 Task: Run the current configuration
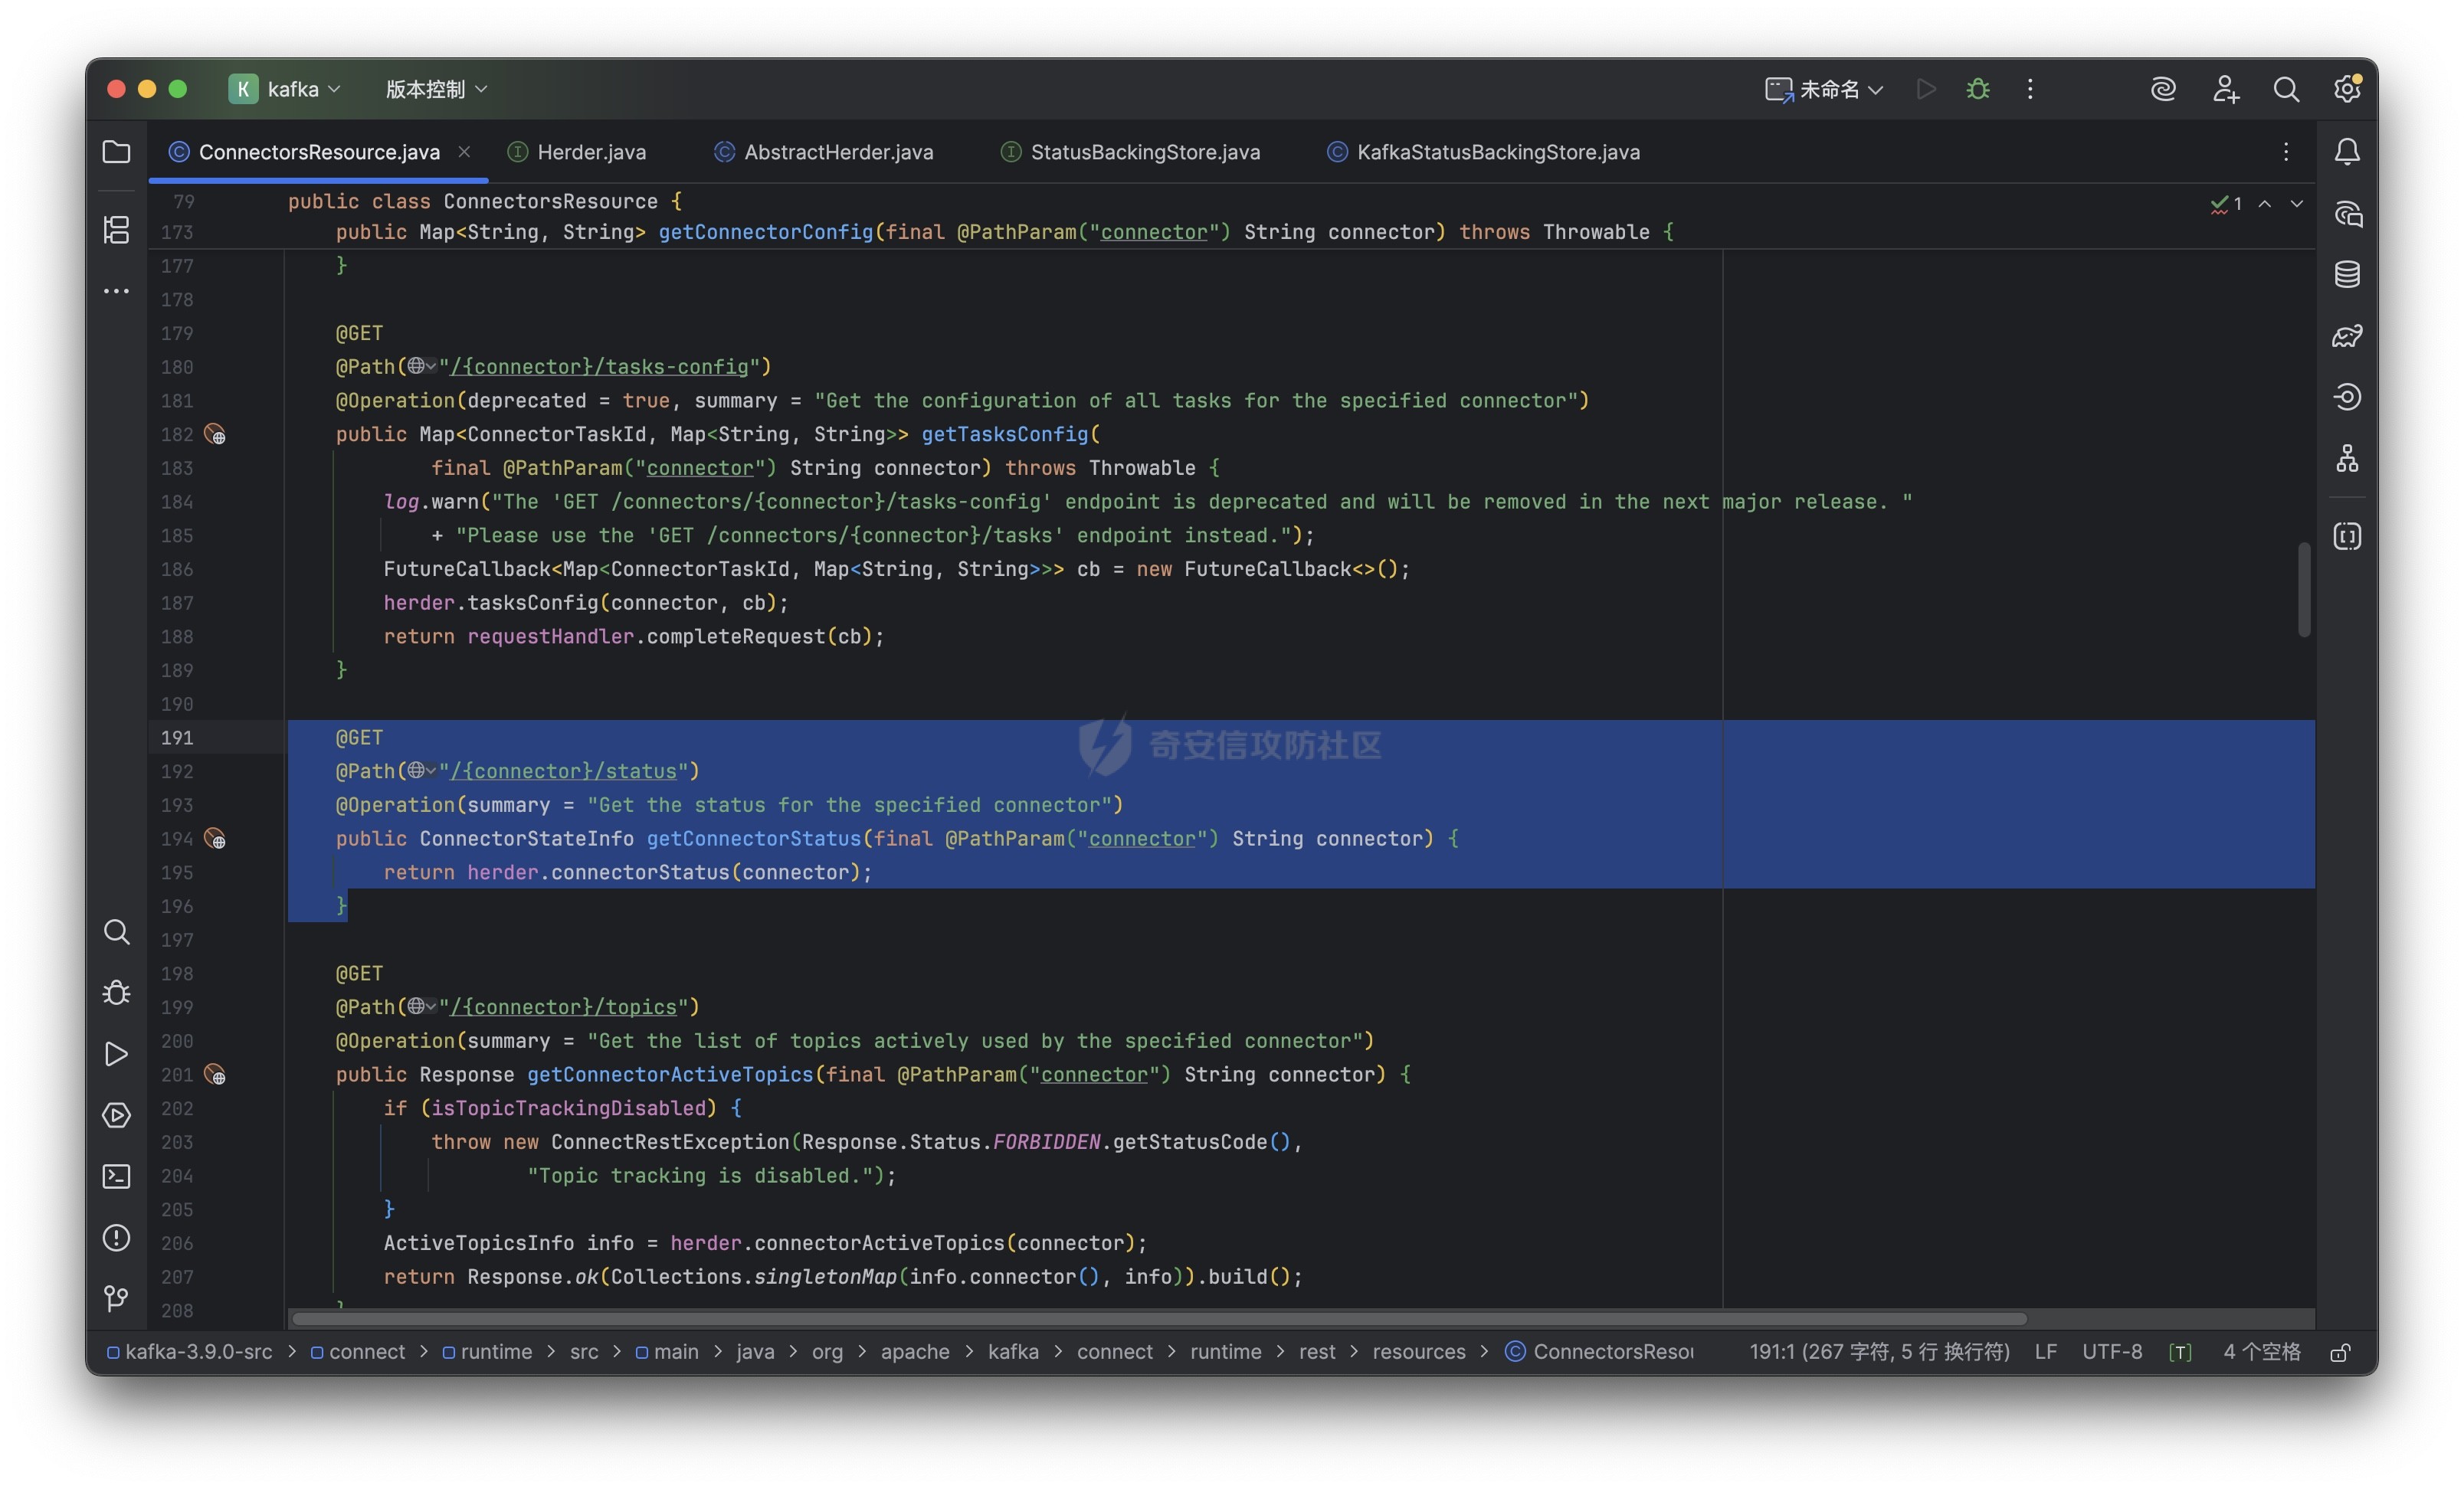coord(1926,89)
